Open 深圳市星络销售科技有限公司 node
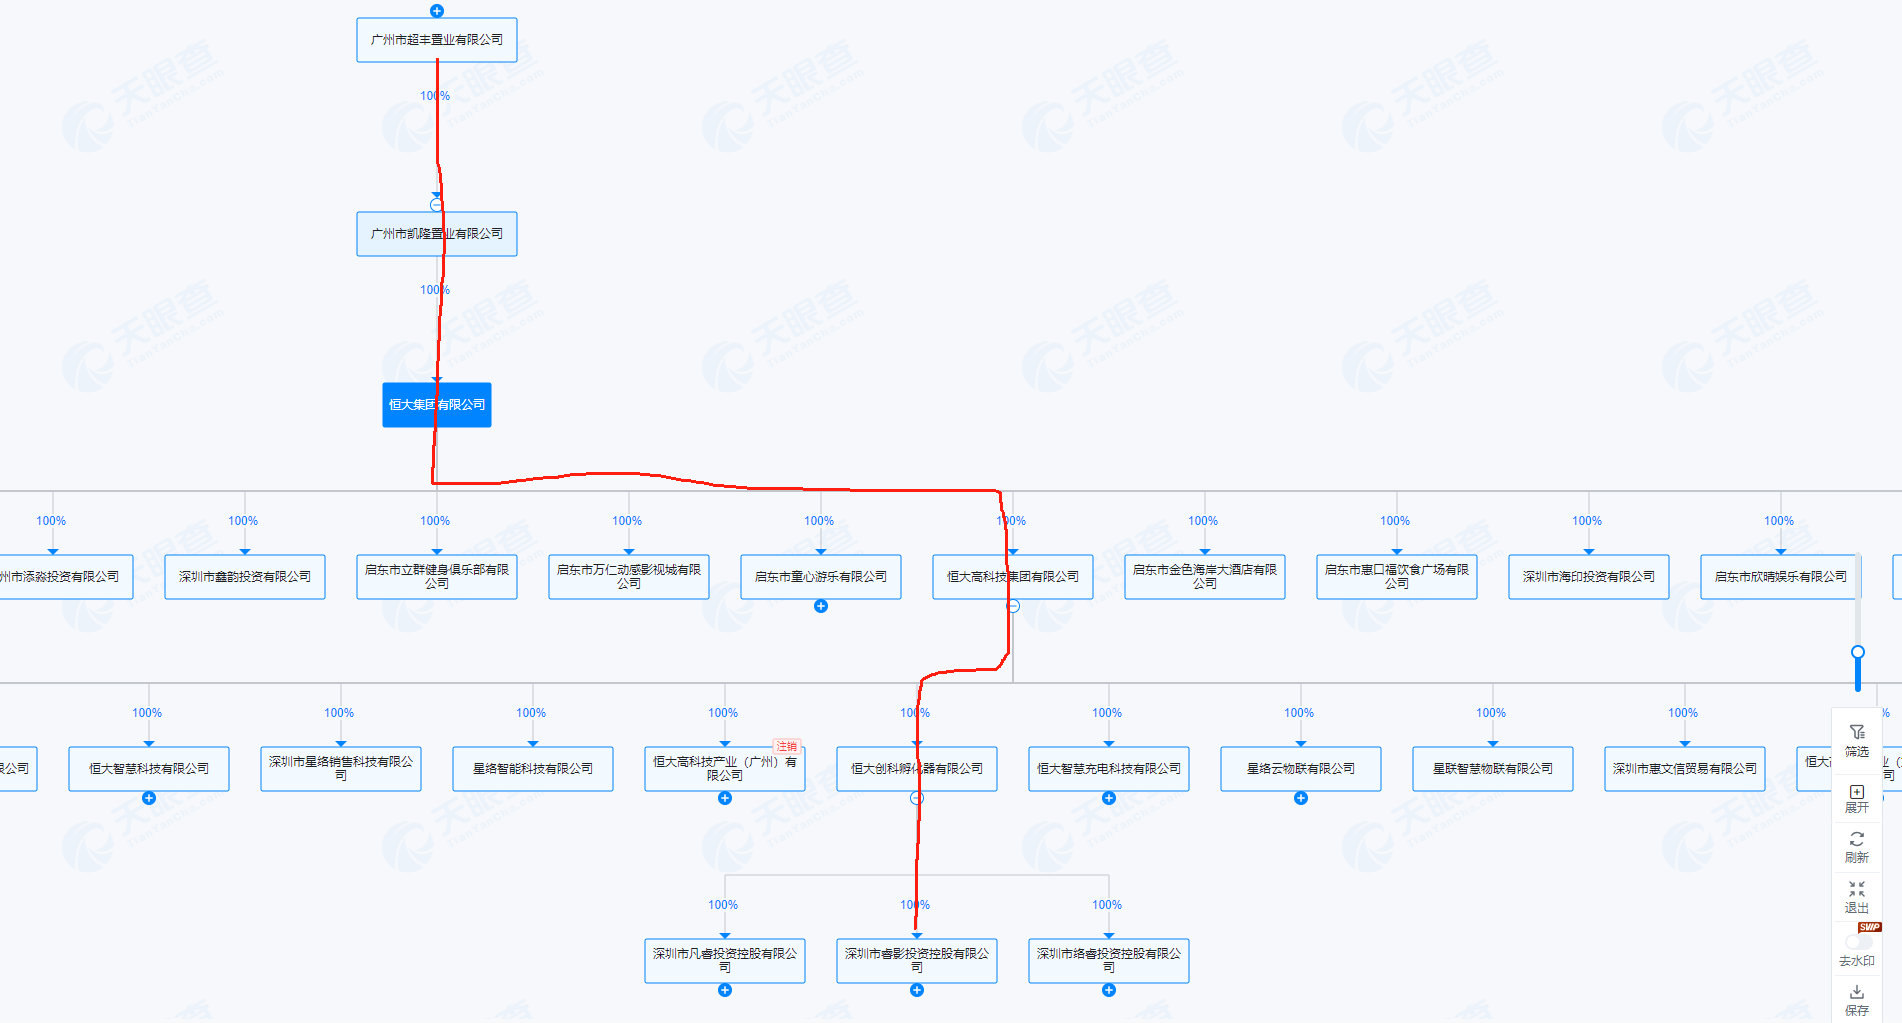Screen dimensions: 1902x1023 coord(341,769)
